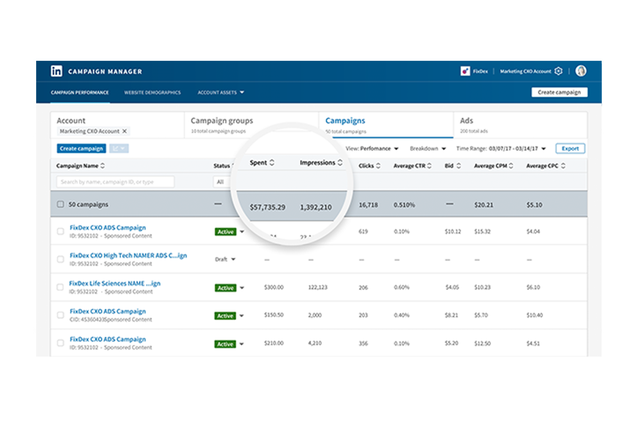Viewport: 640px width, 424px height.
Task: Sort by Average CPM column arrows
Action: (x=511, y=166)
